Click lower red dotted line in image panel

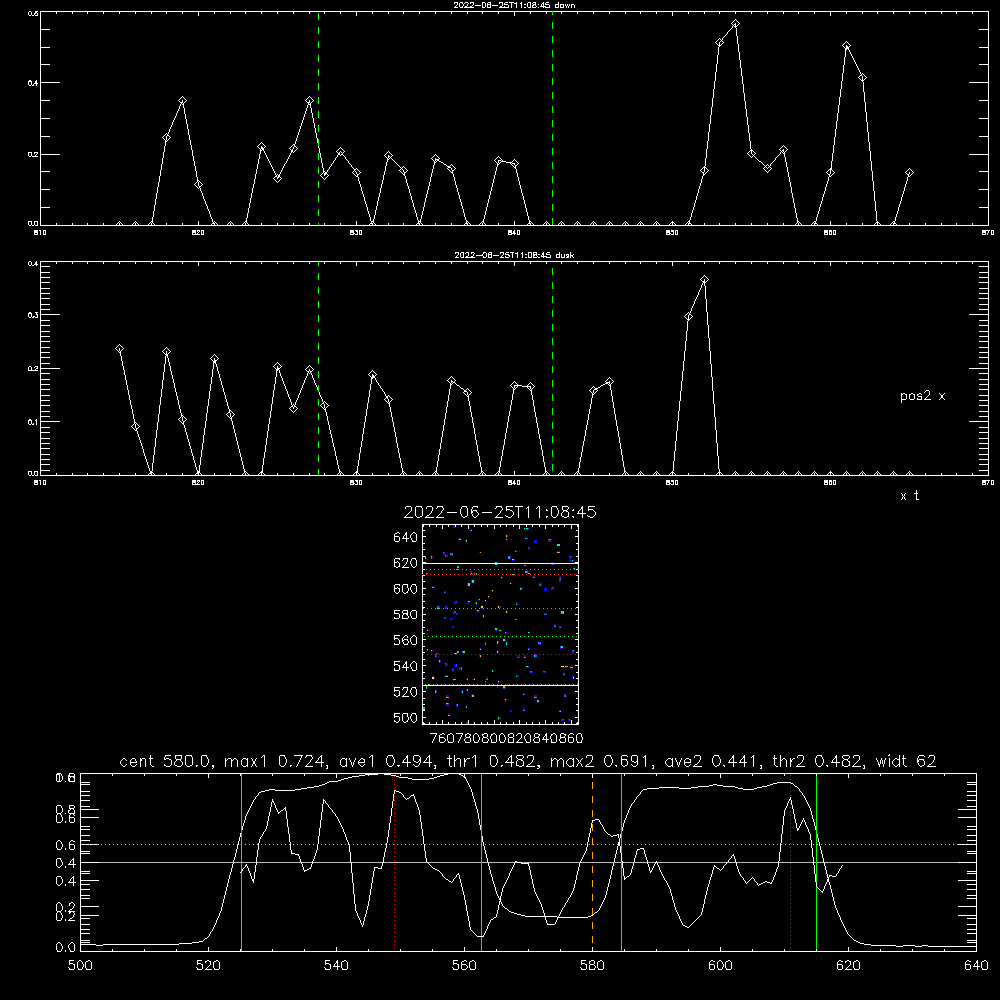500,654
